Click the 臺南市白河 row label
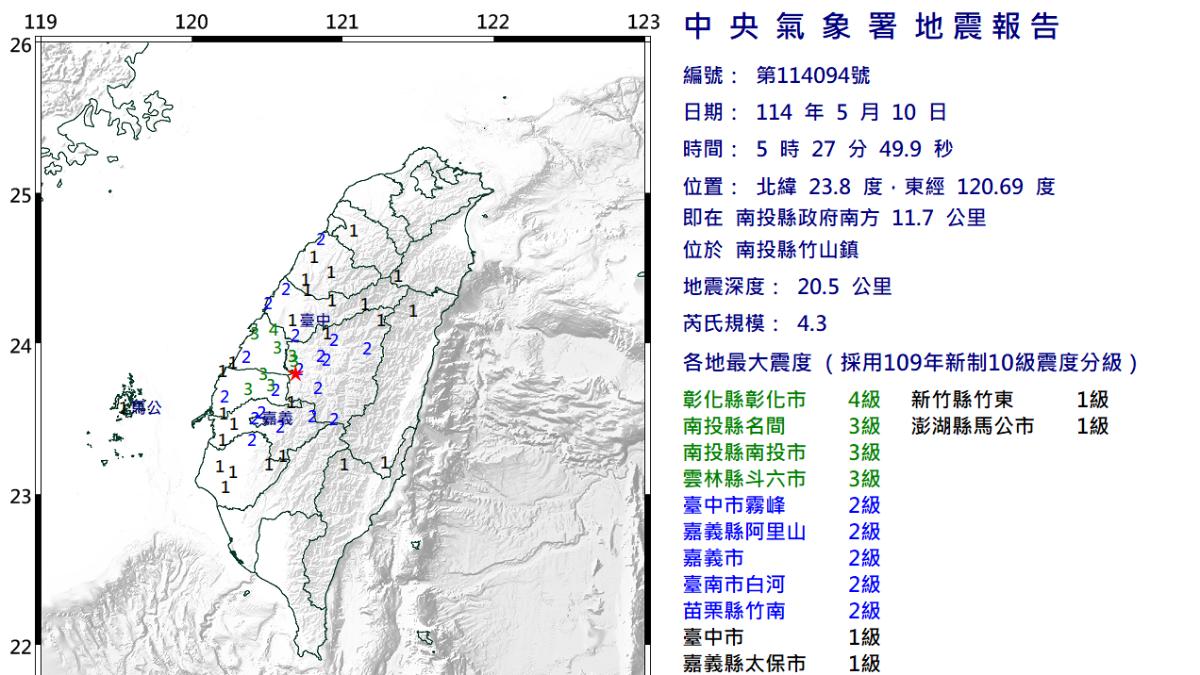This screenshot has width=1200, height=675. tap(735, 584)
